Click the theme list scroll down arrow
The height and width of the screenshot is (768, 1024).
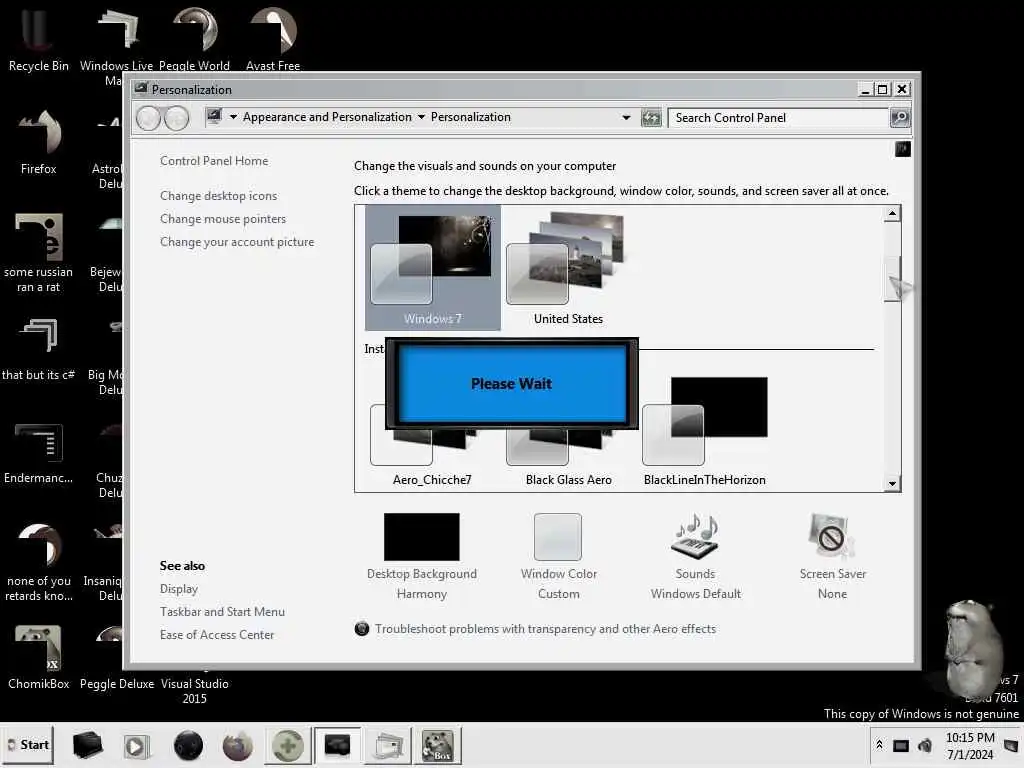point(892,483)
